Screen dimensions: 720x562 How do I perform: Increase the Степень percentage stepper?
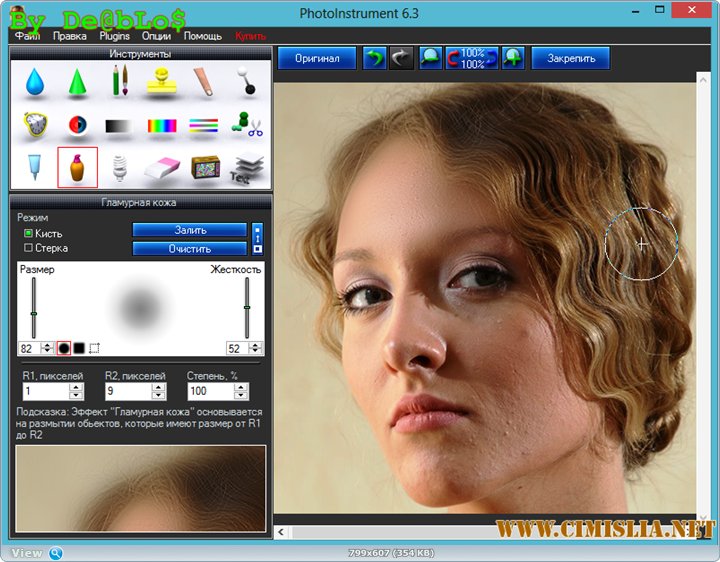(241, 386)
